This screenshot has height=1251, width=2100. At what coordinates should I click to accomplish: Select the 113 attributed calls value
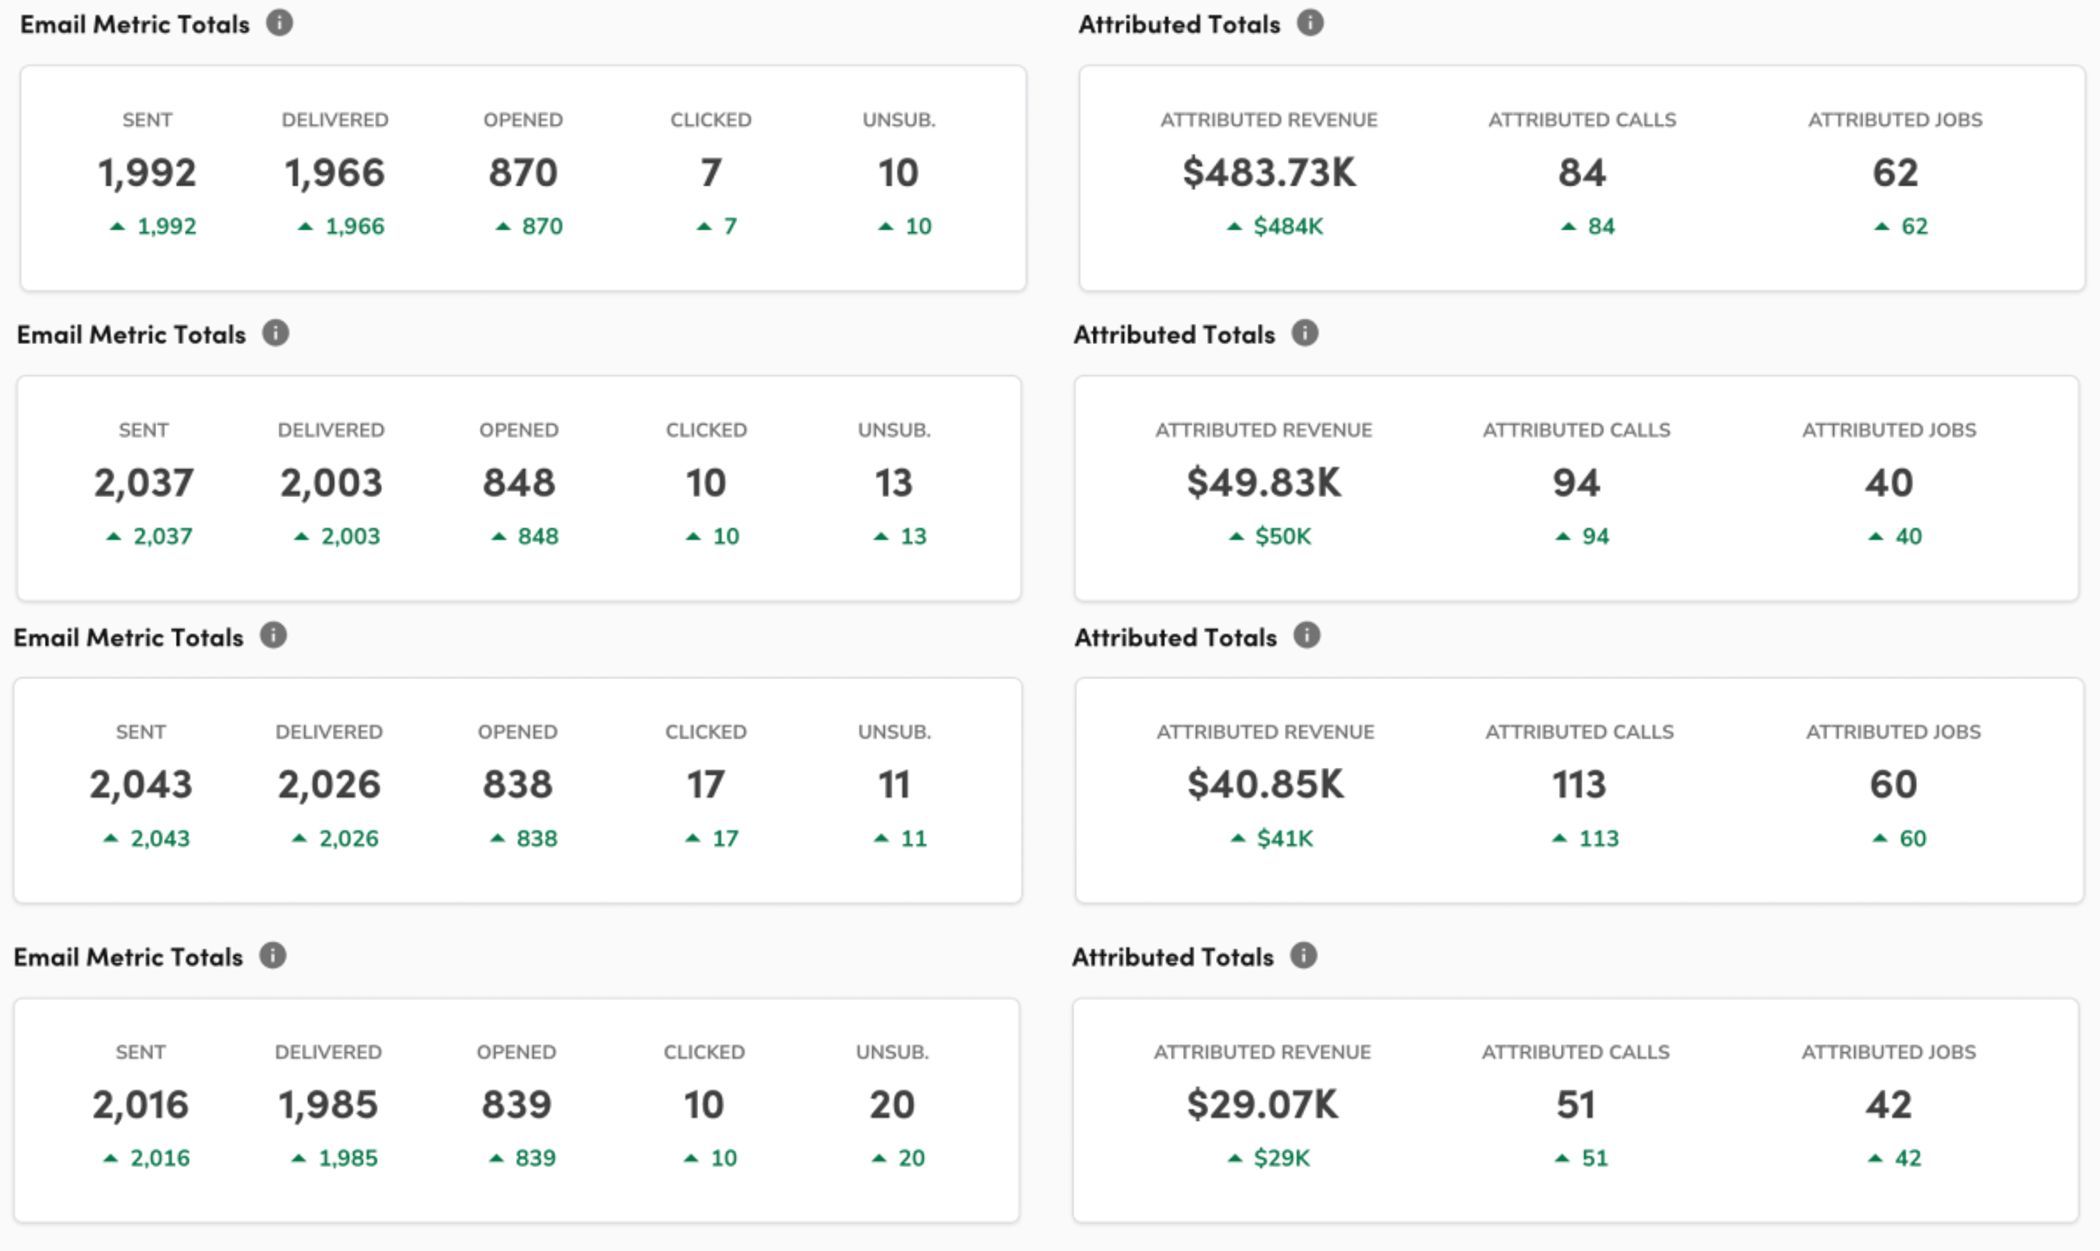[x=1579, y=785]
